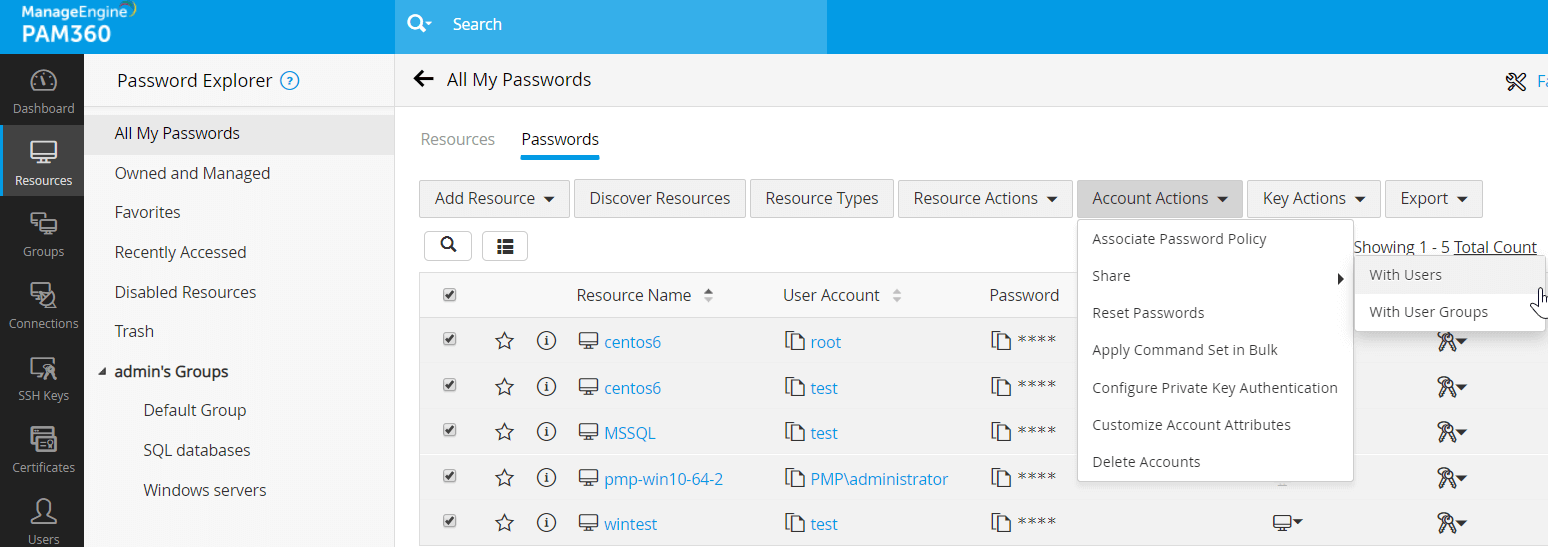Show info for the wintest resource
Viewport: 1548px width, 547px height.
546,524
